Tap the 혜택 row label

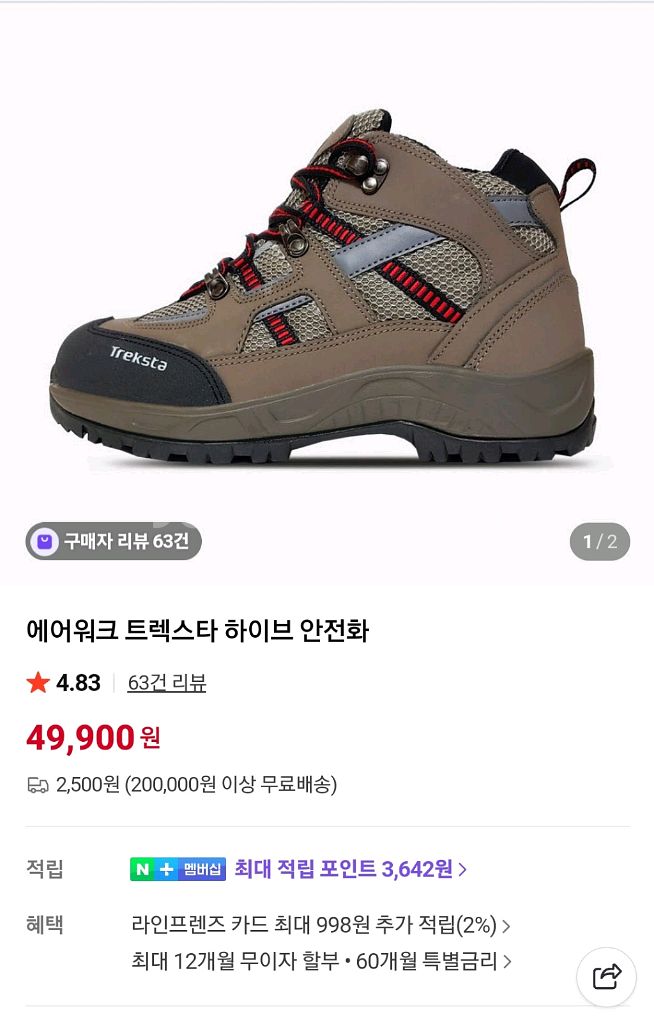point(44,925)
